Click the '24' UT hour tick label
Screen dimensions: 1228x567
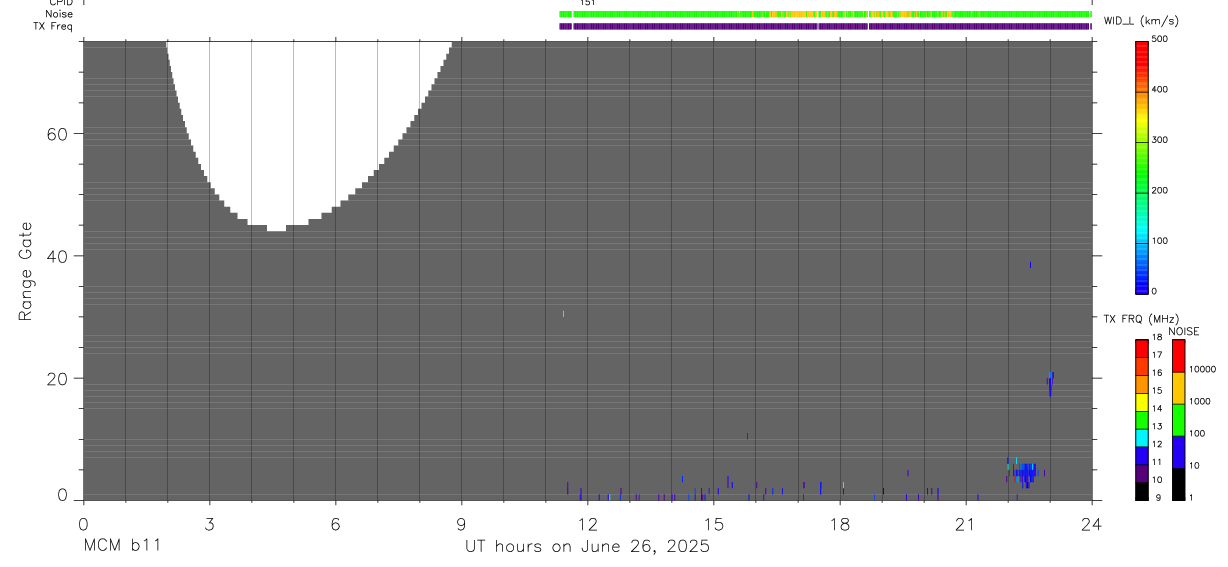tap(1091, 524)
